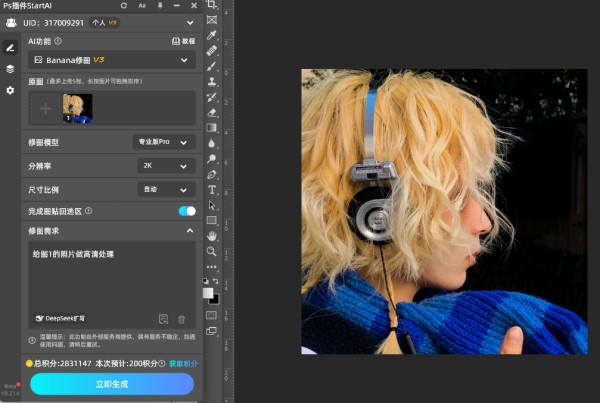Open the Banana修图 V3 function dropdown
Screen dimensions: 600x403
tap(110, 60)
